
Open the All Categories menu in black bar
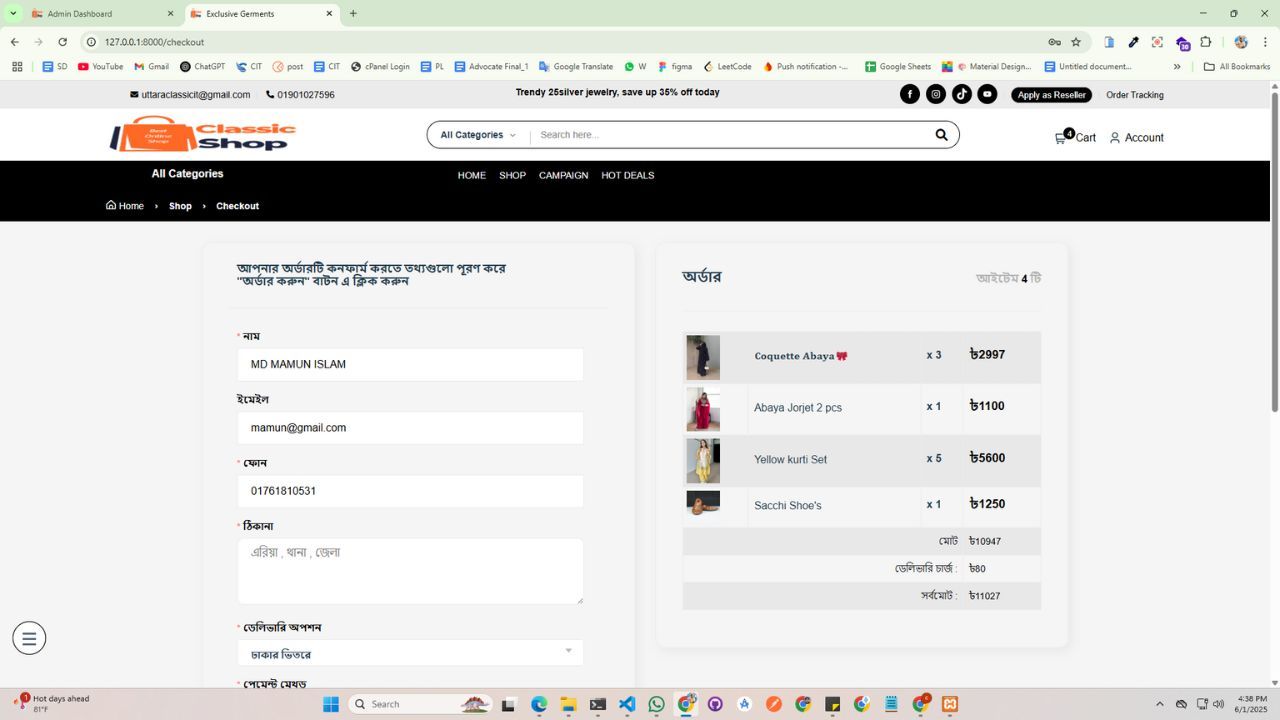[x=187, y=174]
